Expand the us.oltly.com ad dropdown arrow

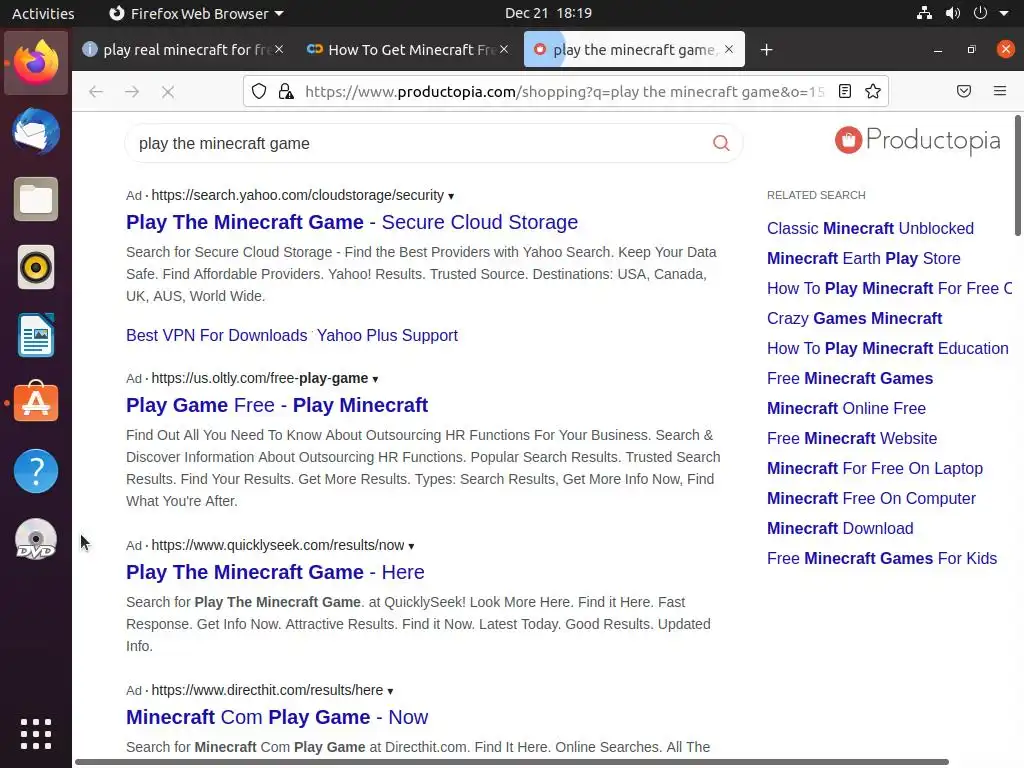[375, 379]
